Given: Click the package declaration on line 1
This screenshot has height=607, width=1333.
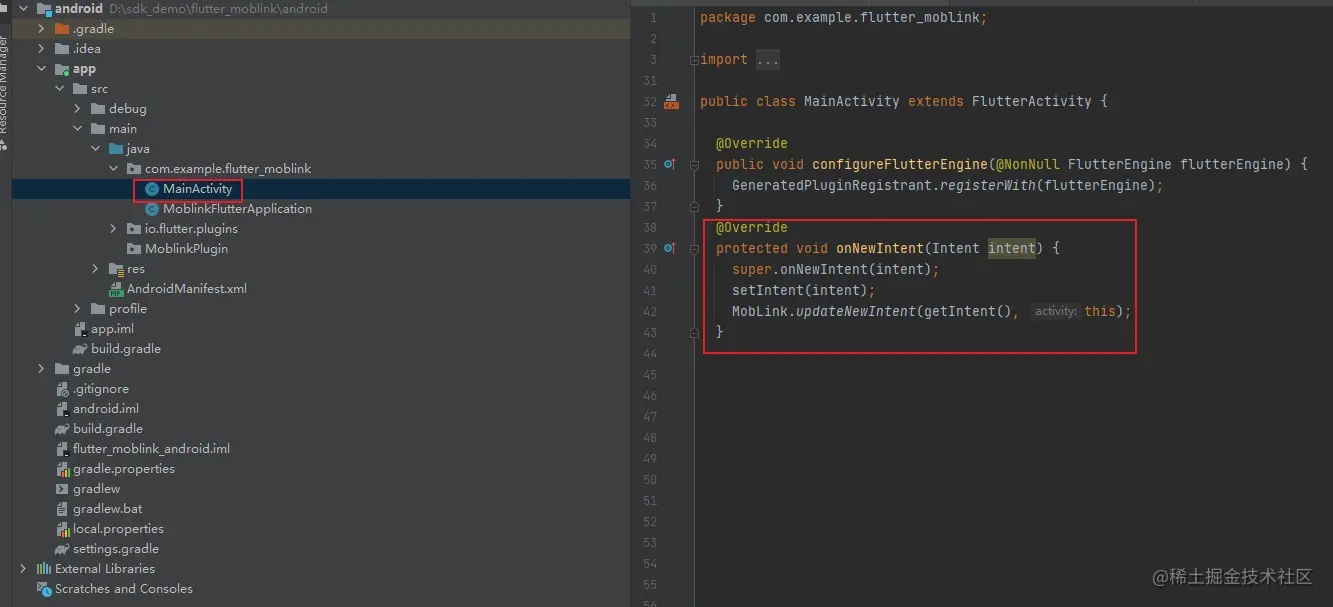Looking at the screenshot, I should click(x=843, y=17).
